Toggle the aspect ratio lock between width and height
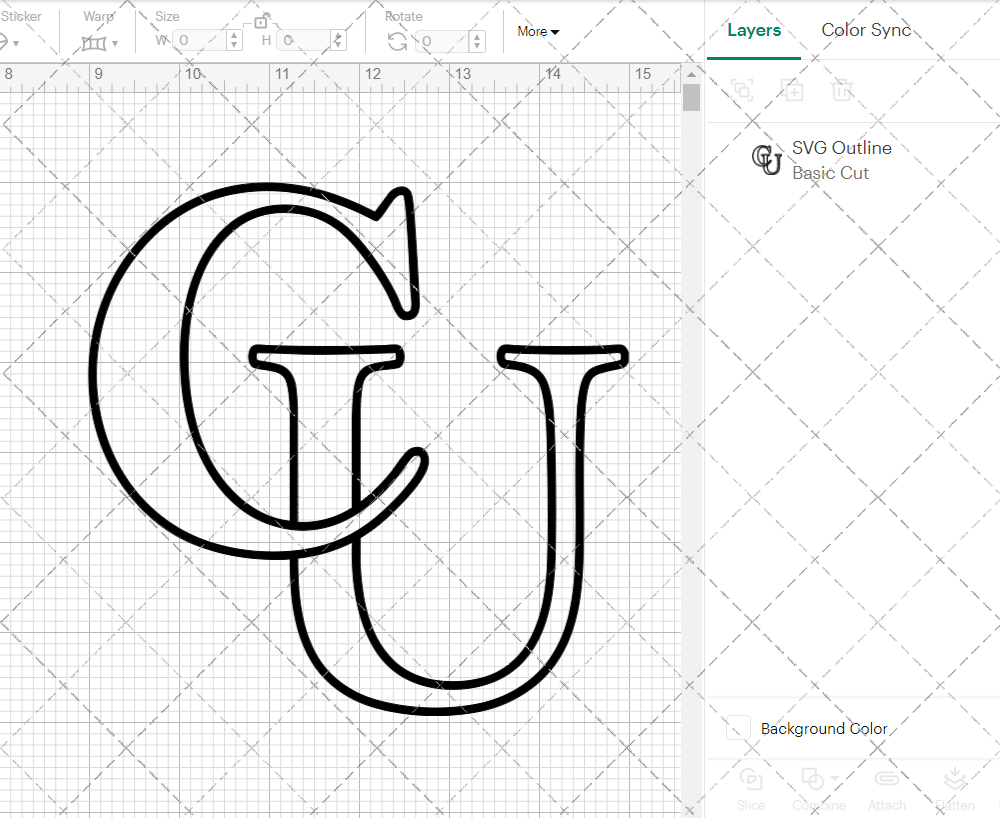Image resolution: width=1000 pixels, height=818 pixels. coord(262,21)
